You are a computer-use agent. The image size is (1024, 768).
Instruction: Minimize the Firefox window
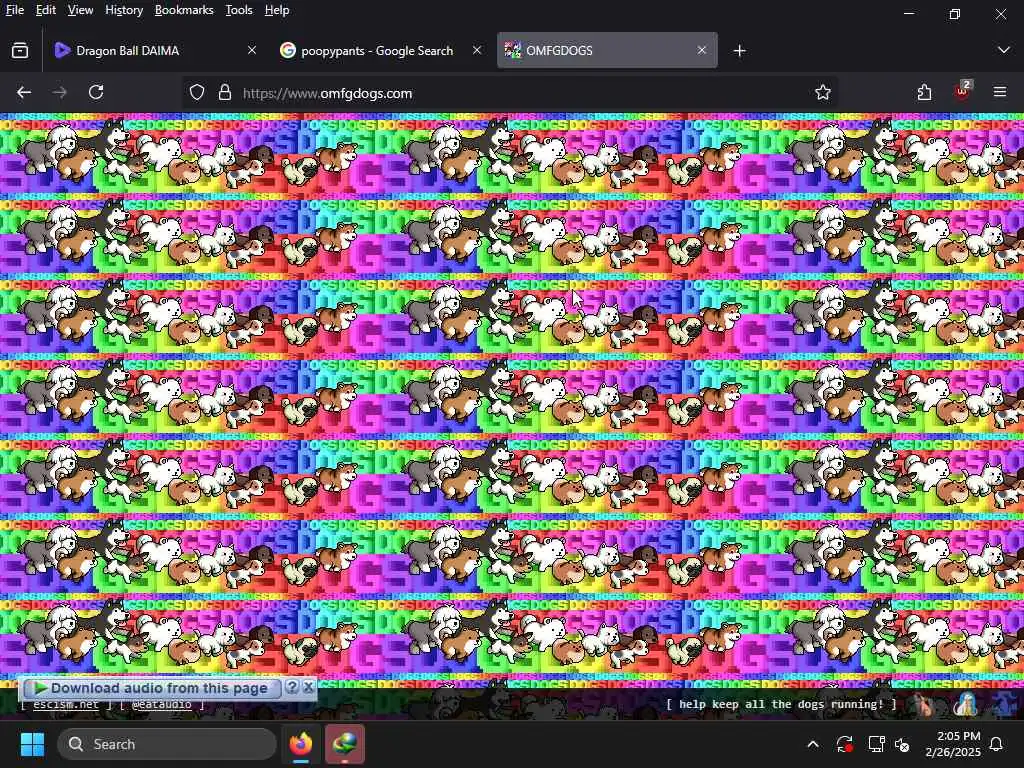(909, 13)
